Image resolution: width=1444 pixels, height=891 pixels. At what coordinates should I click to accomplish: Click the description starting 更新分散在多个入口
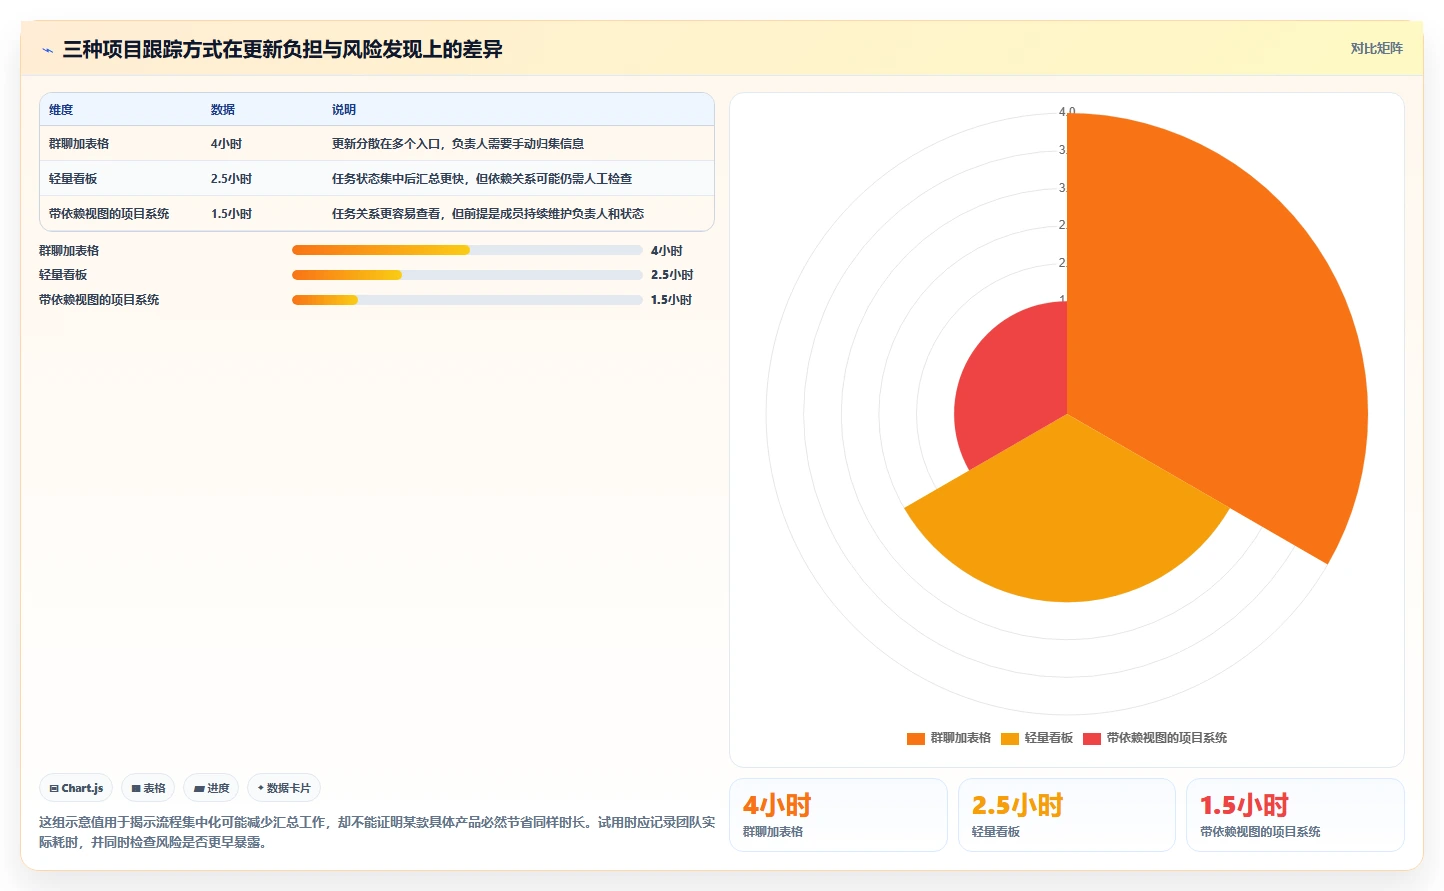coord(458,144)
